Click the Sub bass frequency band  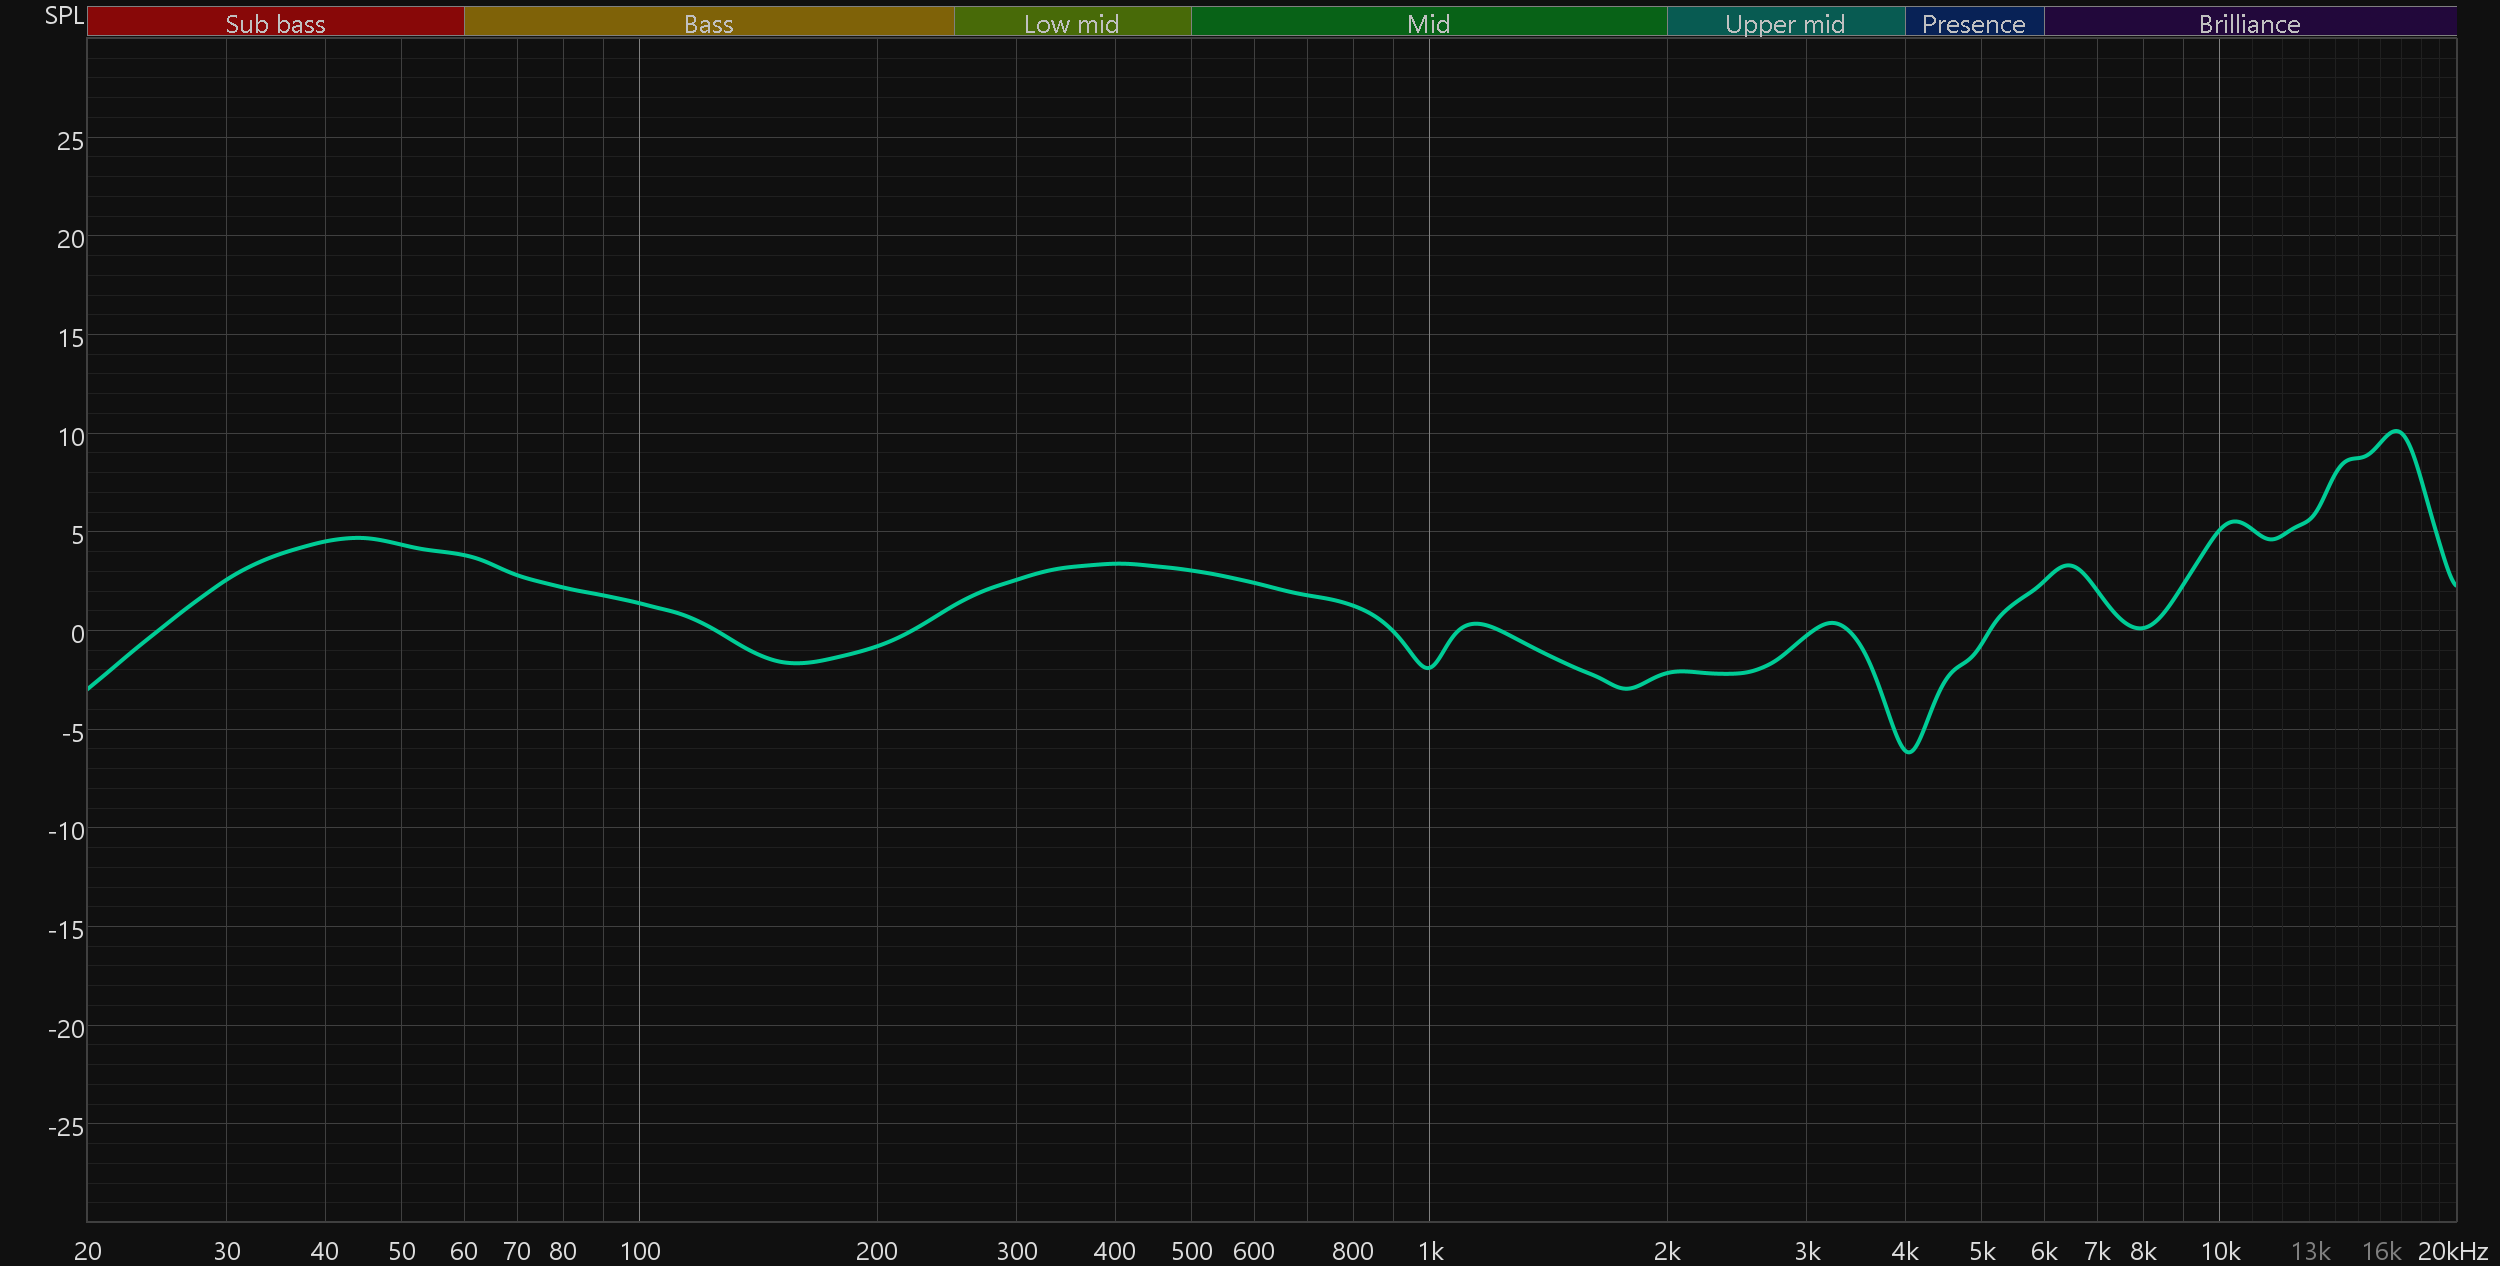coord(275,23)
